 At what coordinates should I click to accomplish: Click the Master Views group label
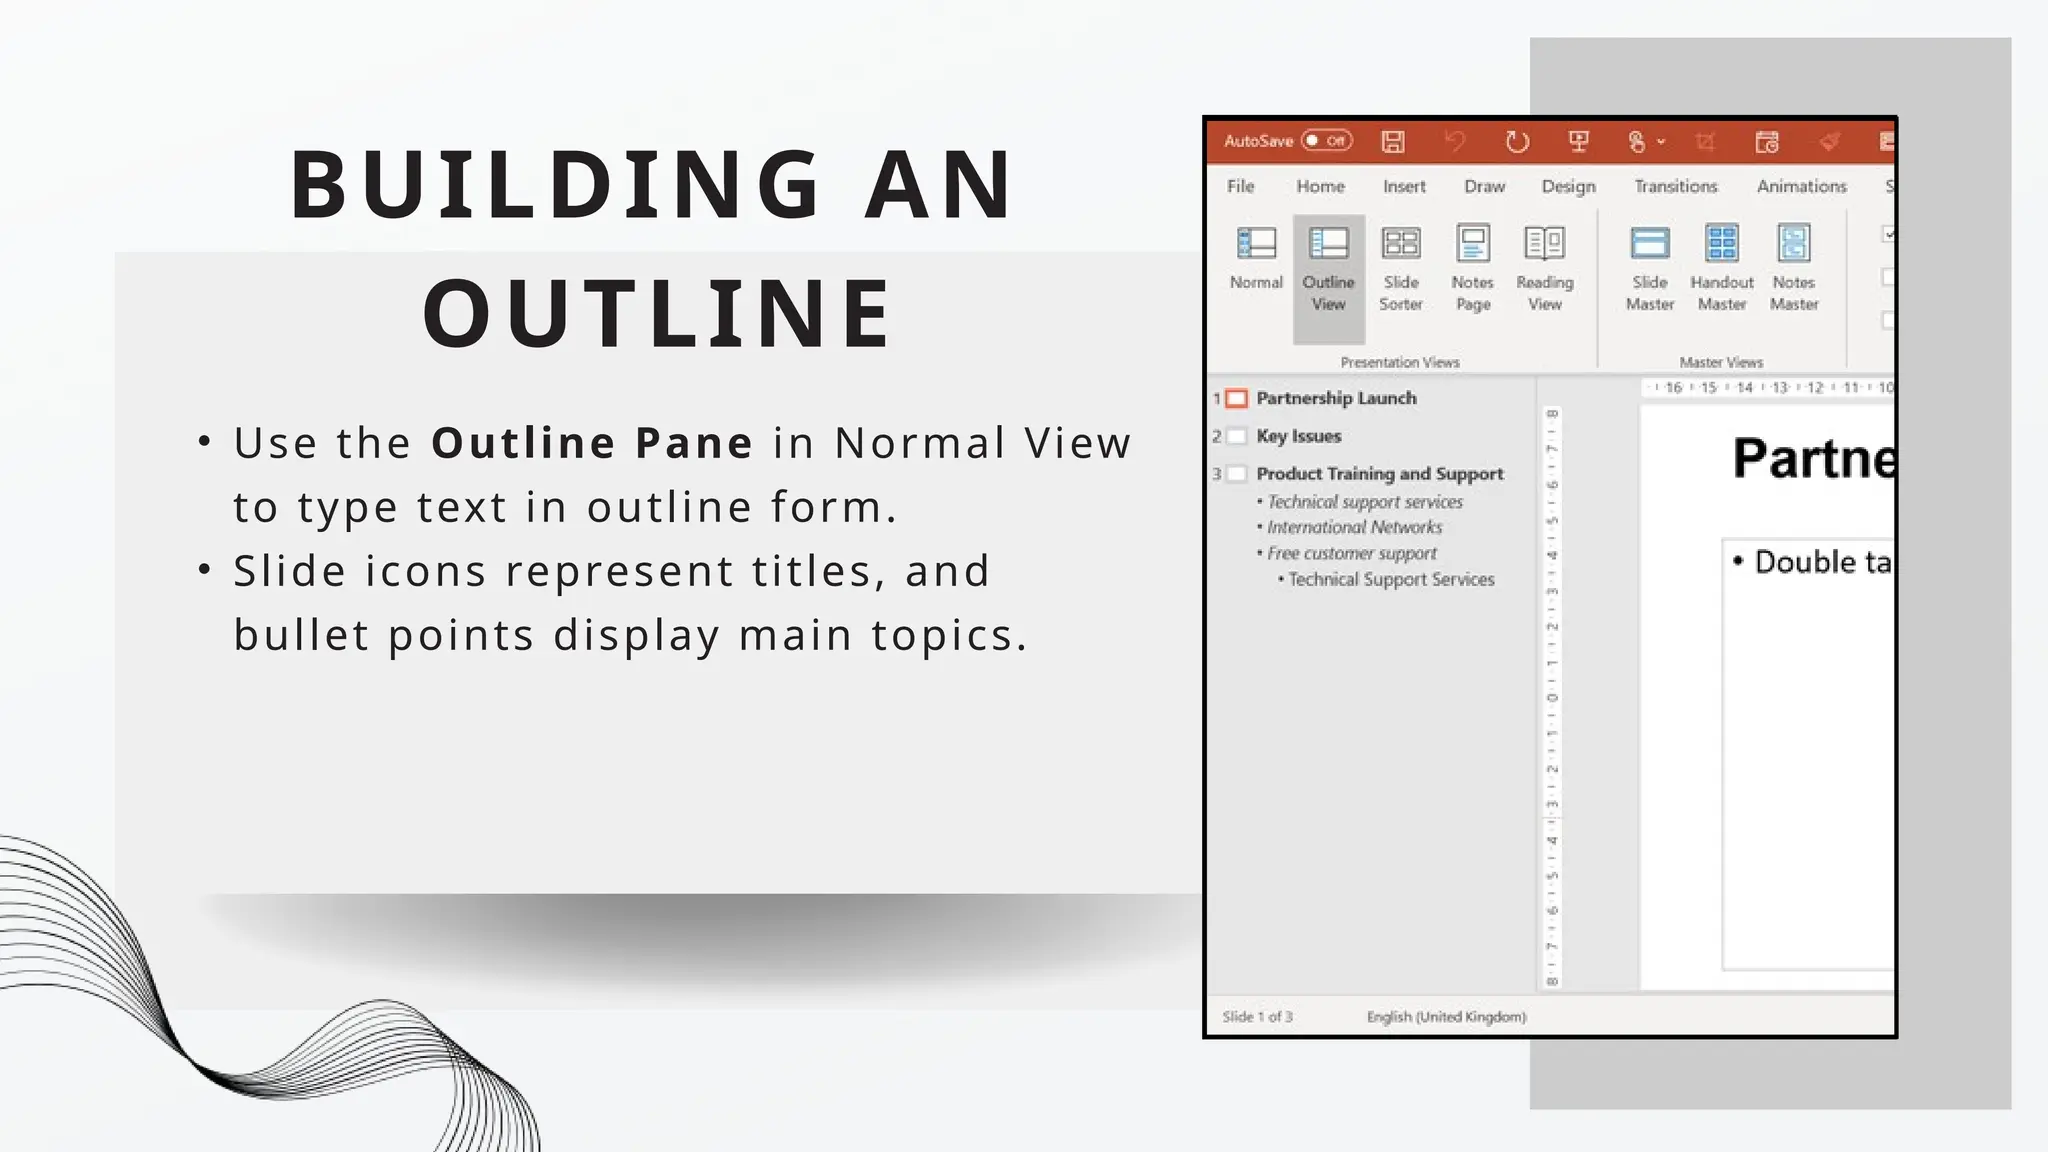click(x=1721, y=362)
